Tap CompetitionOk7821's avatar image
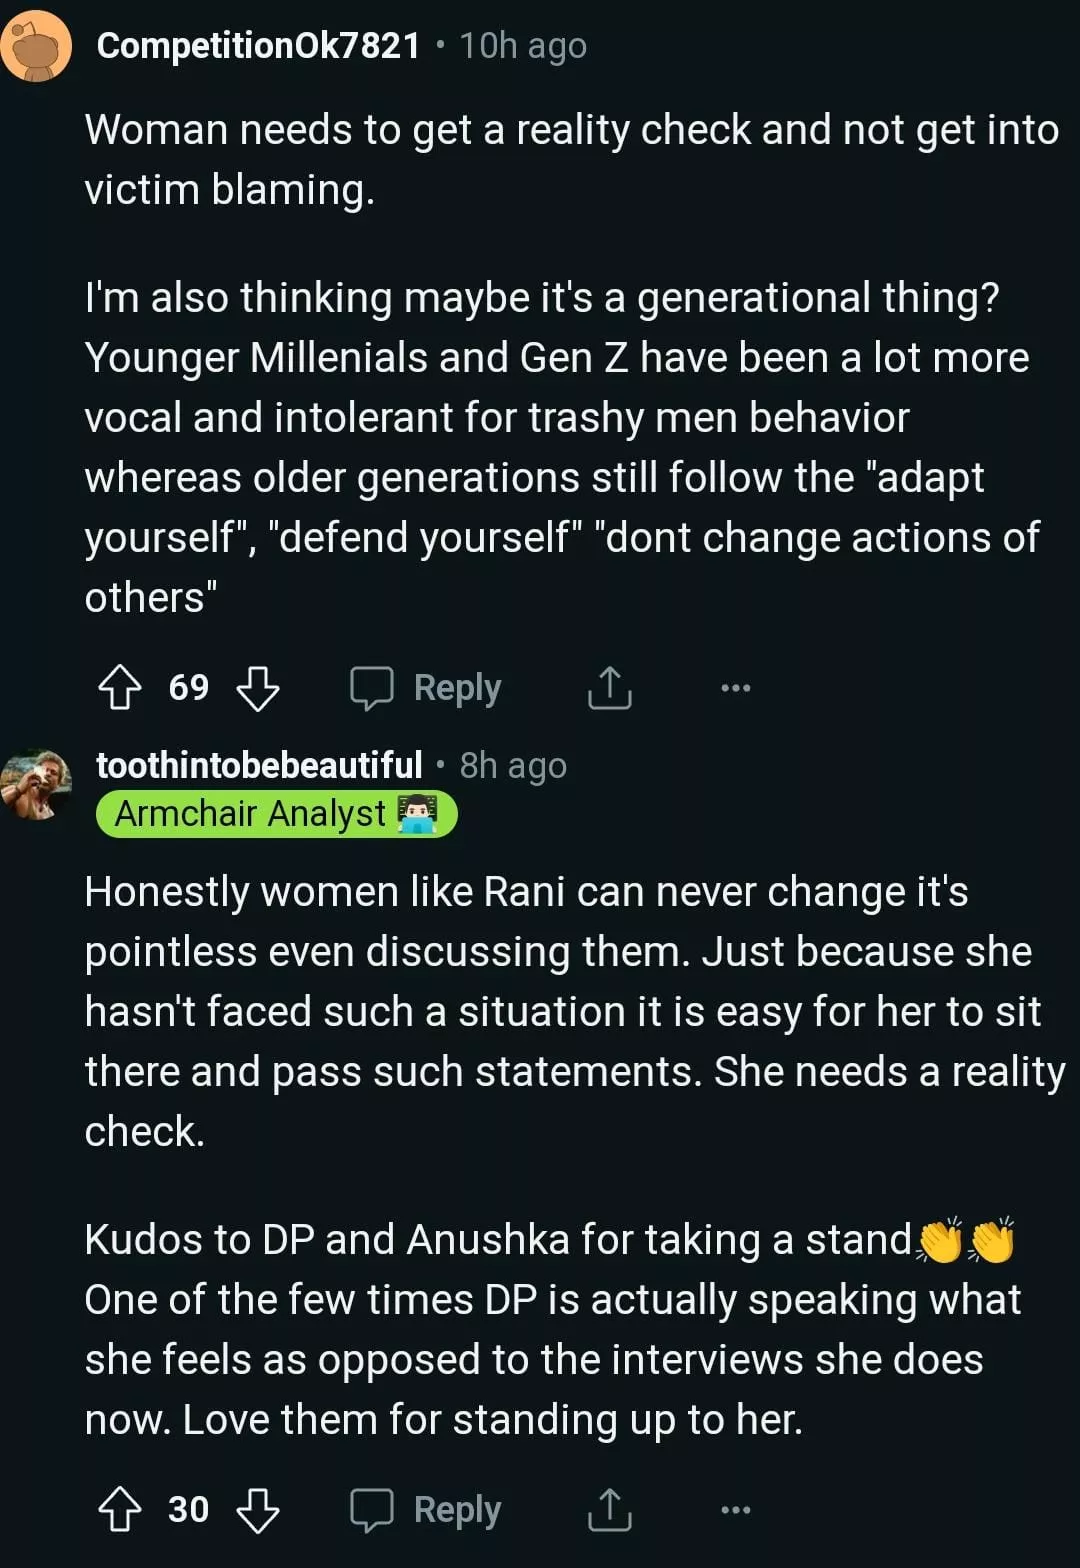Screen dimensions: 1080x1568 click(37, 48)
